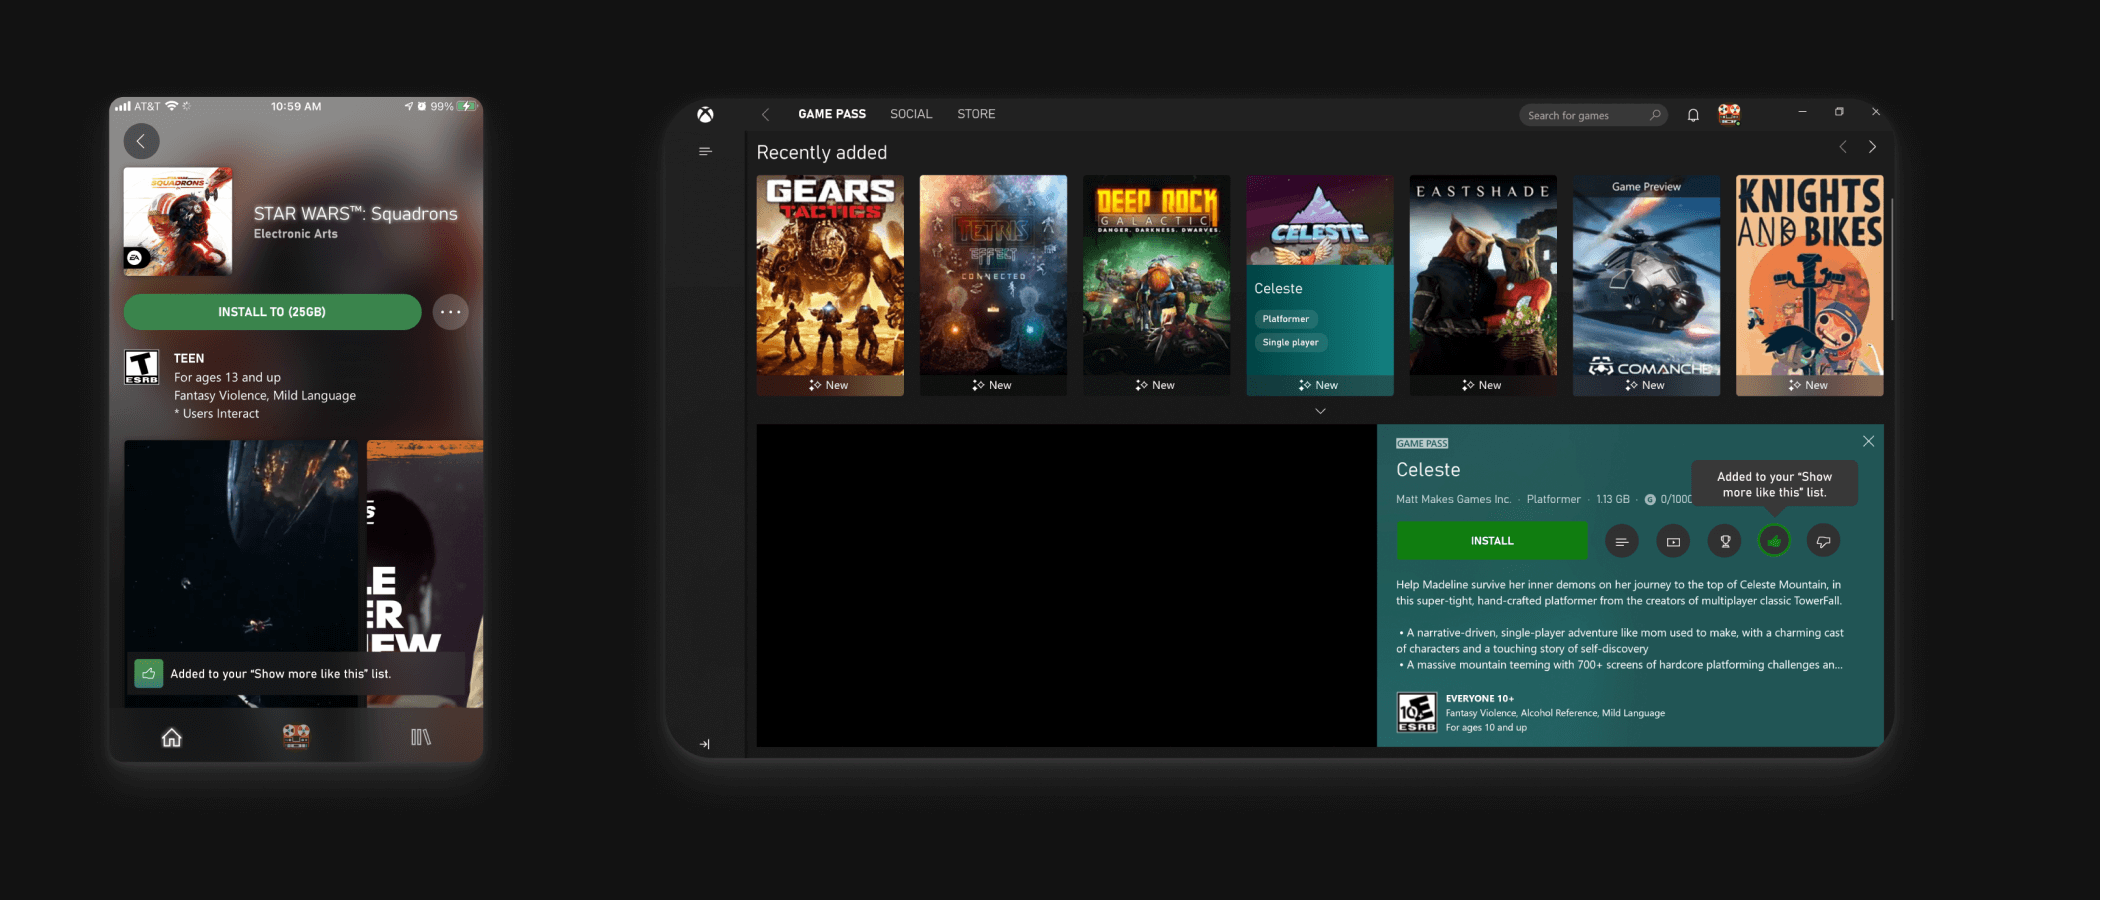Advance the carousel with the right chevron
This screenshot has width=2101, height=900.
pyautogui.click(x=1872, y=146)
